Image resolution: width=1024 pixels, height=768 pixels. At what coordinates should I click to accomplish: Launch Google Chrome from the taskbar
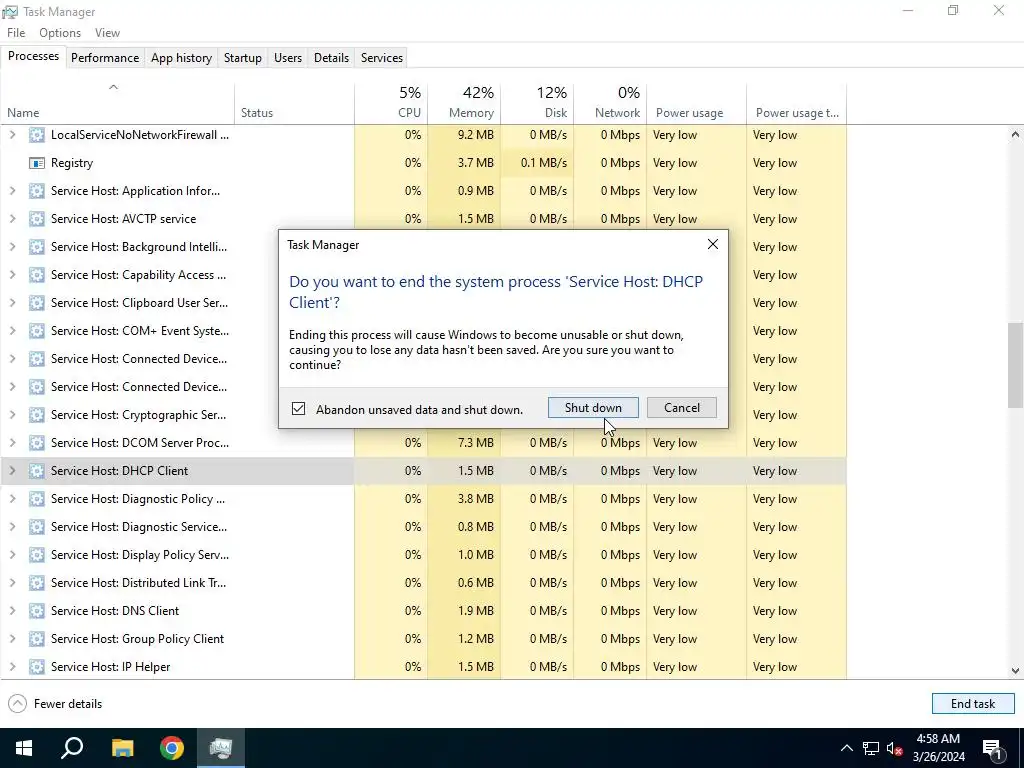pyautogui.click(x=172, y=748)
